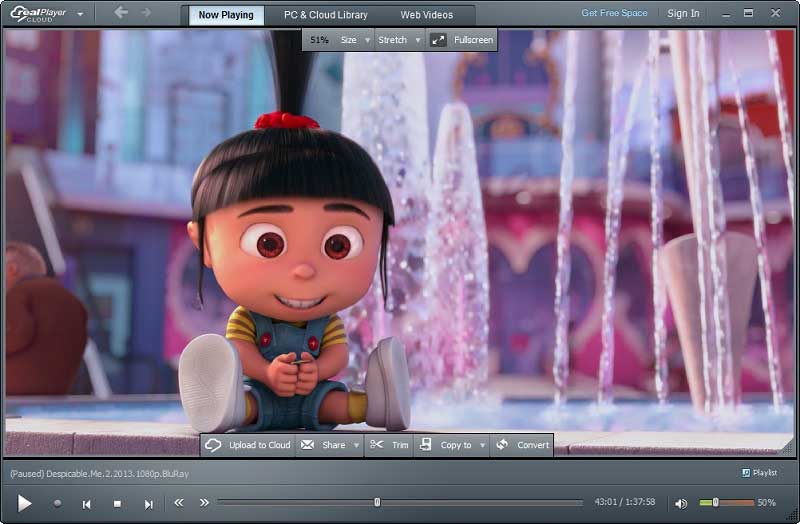Open the PC & Cloud Library tab
Viewport: 800px width, 524px height.
point(326,15)
